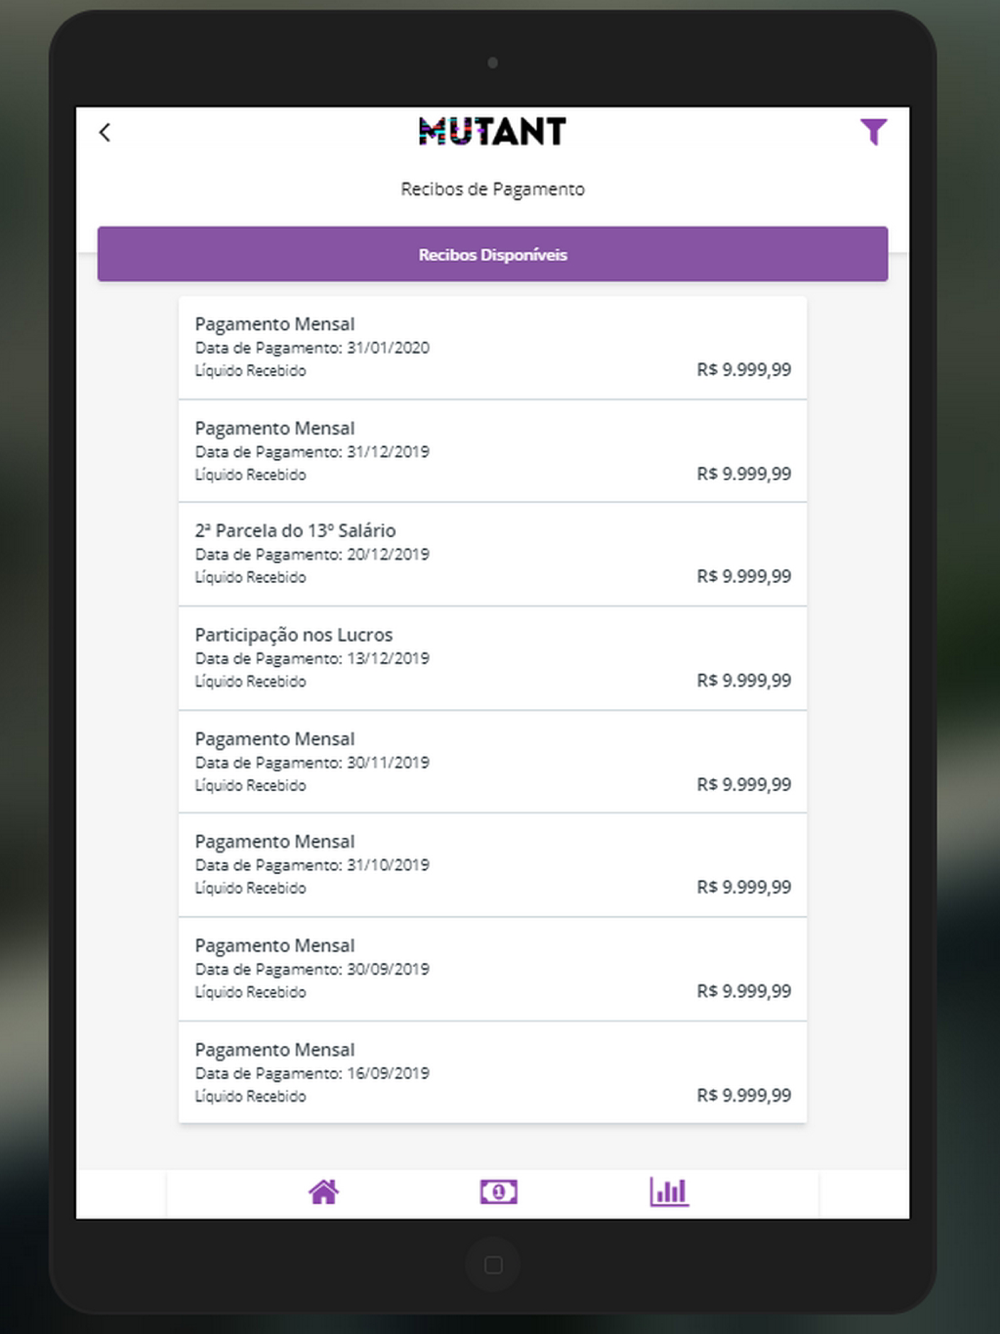1000x1334 pixels.
Task: Click Líquido Recebido on the 31/01/2020 receipt
Action: pos(250,371)
